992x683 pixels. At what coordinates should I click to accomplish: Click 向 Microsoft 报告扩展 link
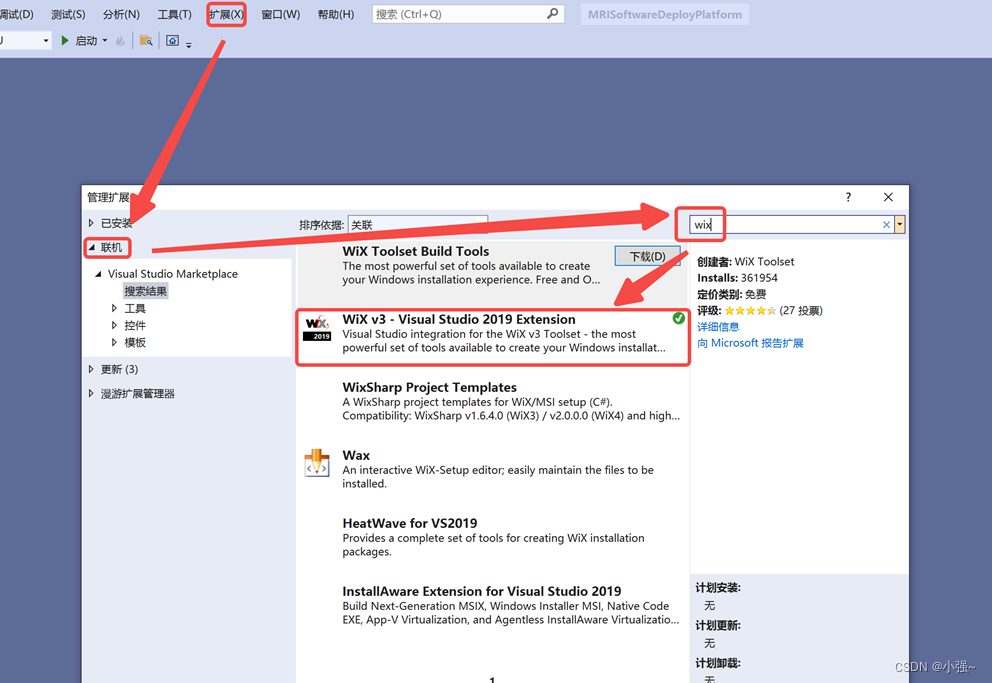click(x=750, y=343)
